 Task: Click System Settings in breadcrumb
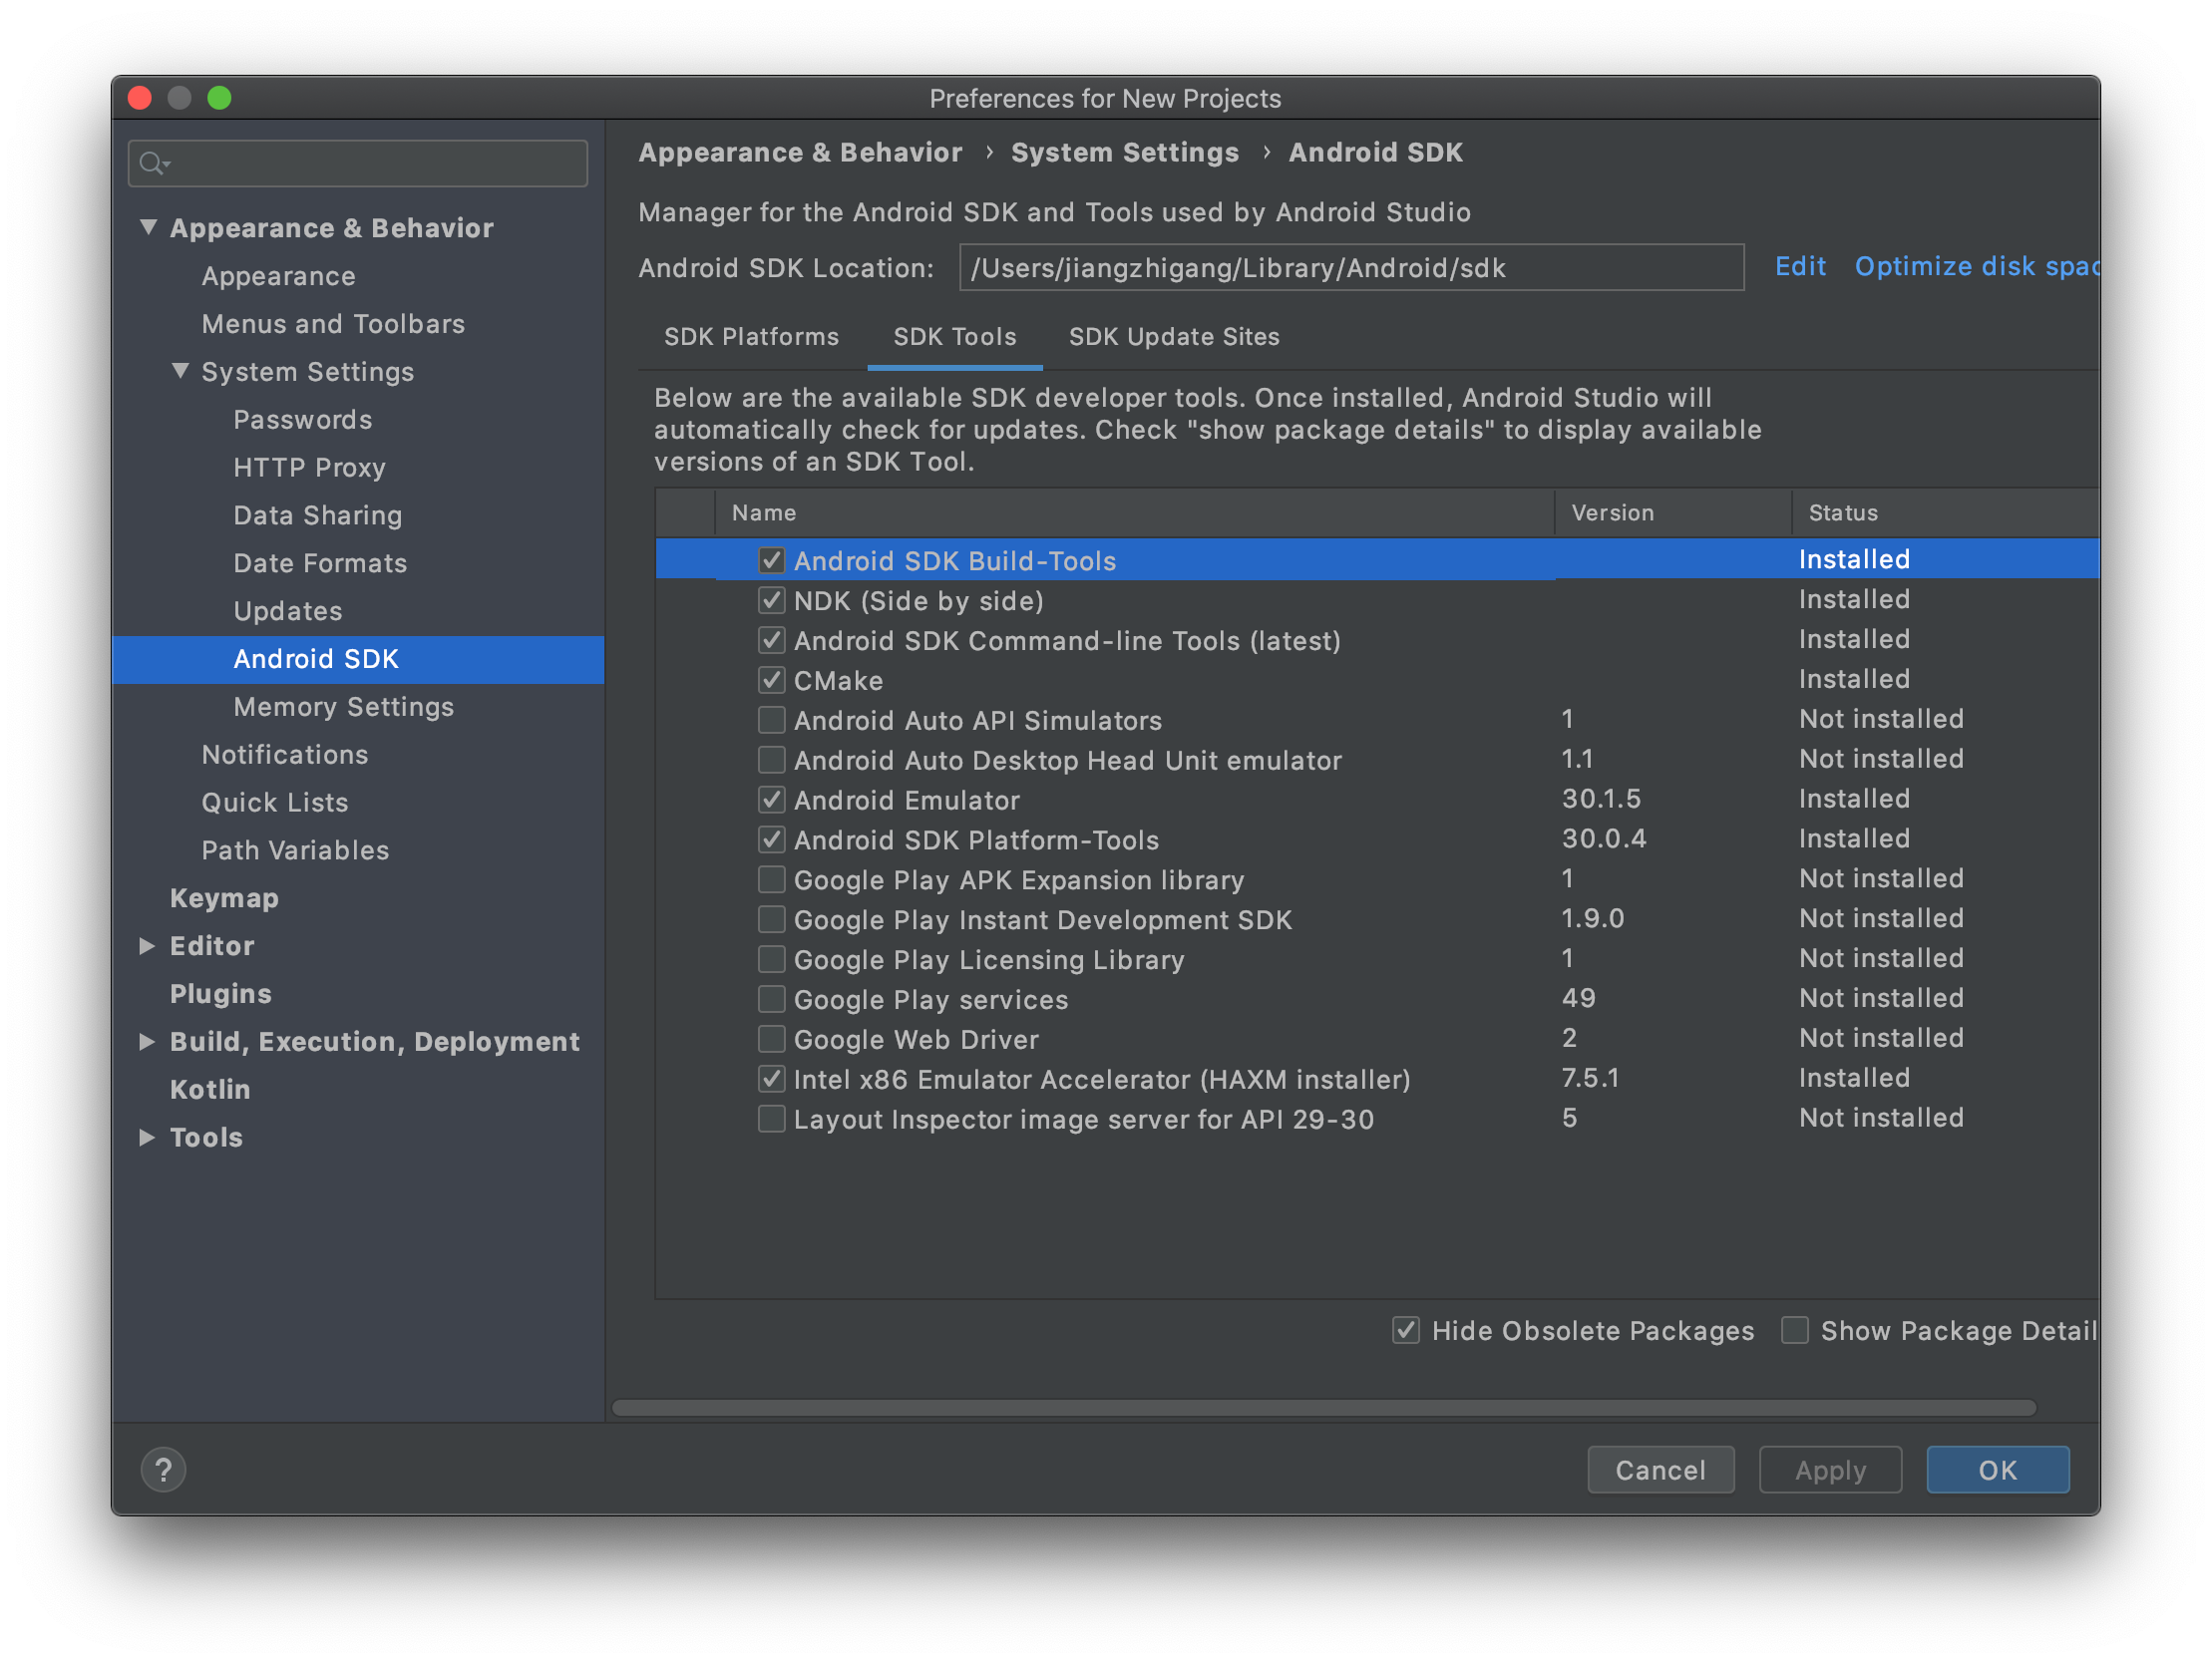(x=1124, y=152)
